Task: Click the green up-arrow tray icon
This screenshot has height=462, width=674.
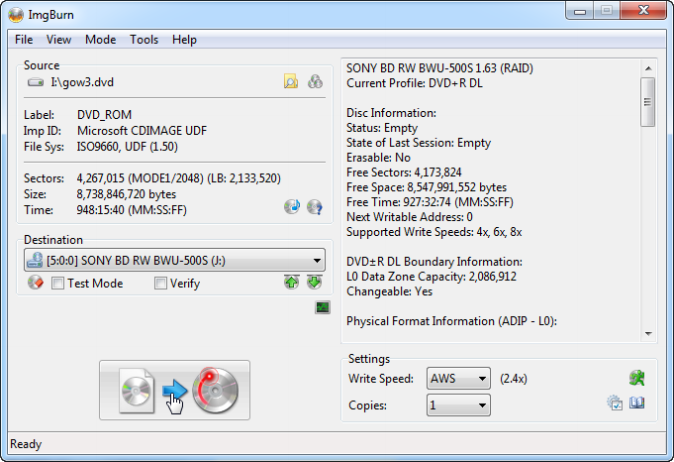Action: point(291,283)
